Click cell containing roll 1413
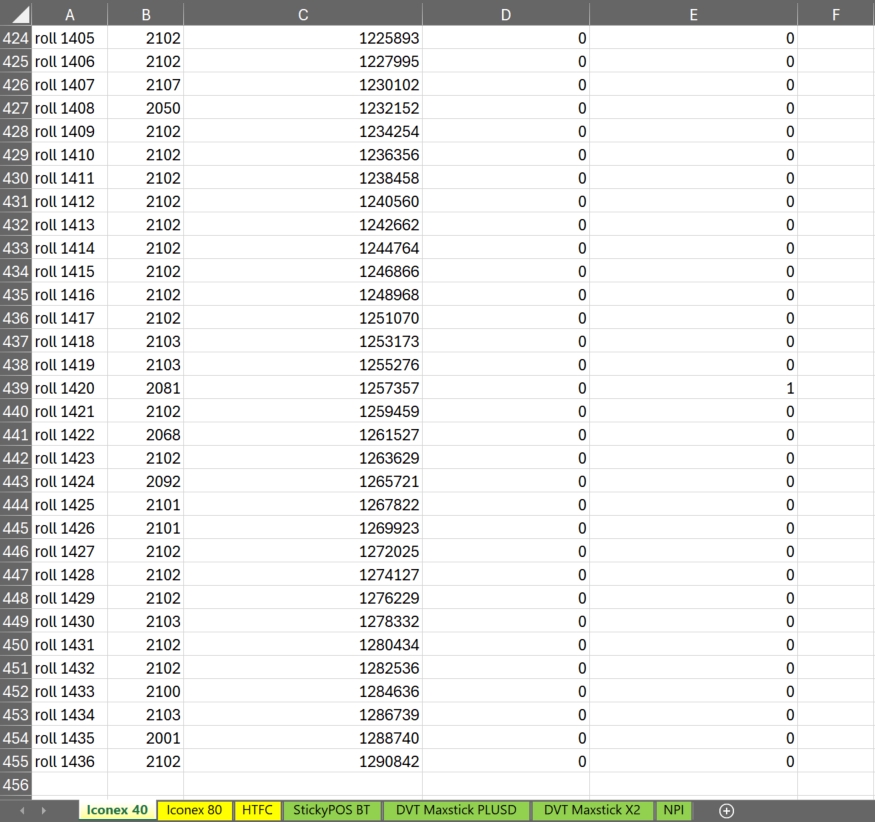The width and height of the screenshot is (875, 822). click(70, 225)
